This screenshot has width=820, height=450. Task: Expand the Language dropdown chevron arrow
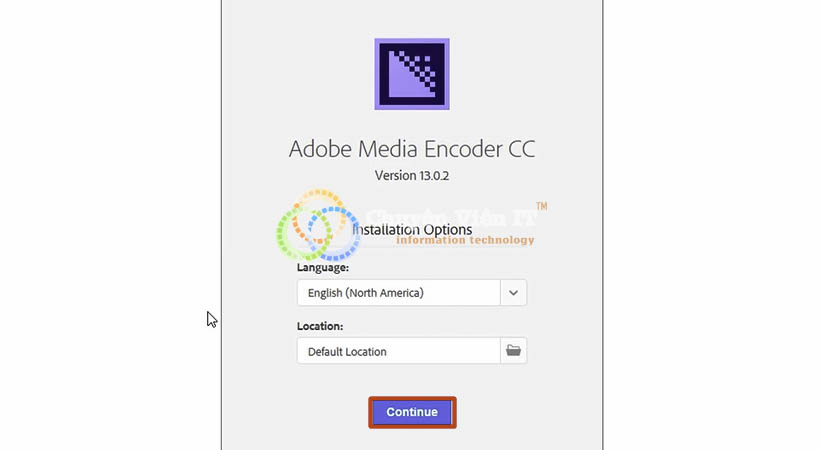tap(513, 292)
